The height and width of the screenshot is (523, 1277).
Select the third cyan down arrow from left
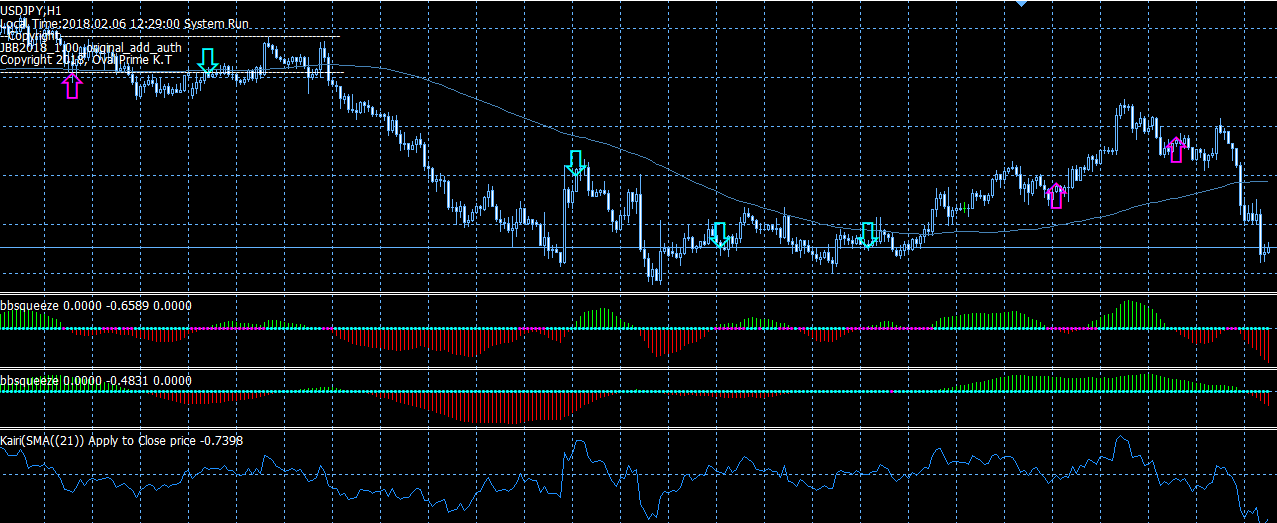pyautogui.click(x=718, y=235)
